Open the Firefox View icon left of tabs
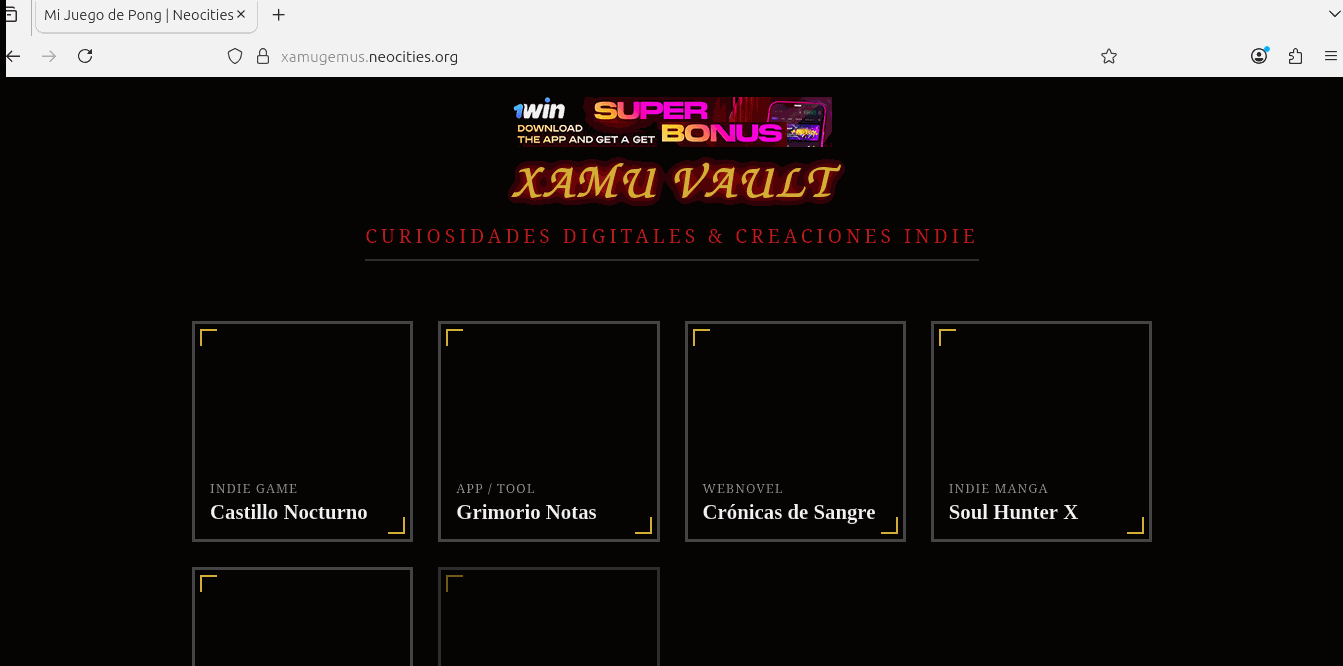1343x666 pixels. (10, 15)
